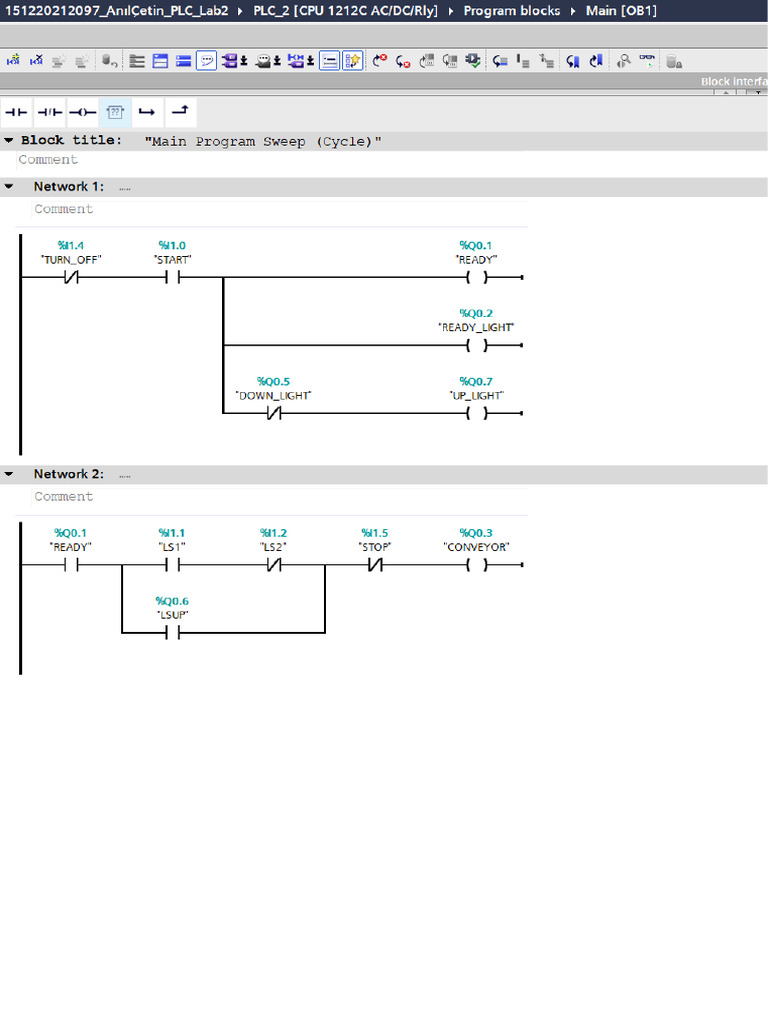Collapse Network 2

pyautogui.click(x=8, y=474)
